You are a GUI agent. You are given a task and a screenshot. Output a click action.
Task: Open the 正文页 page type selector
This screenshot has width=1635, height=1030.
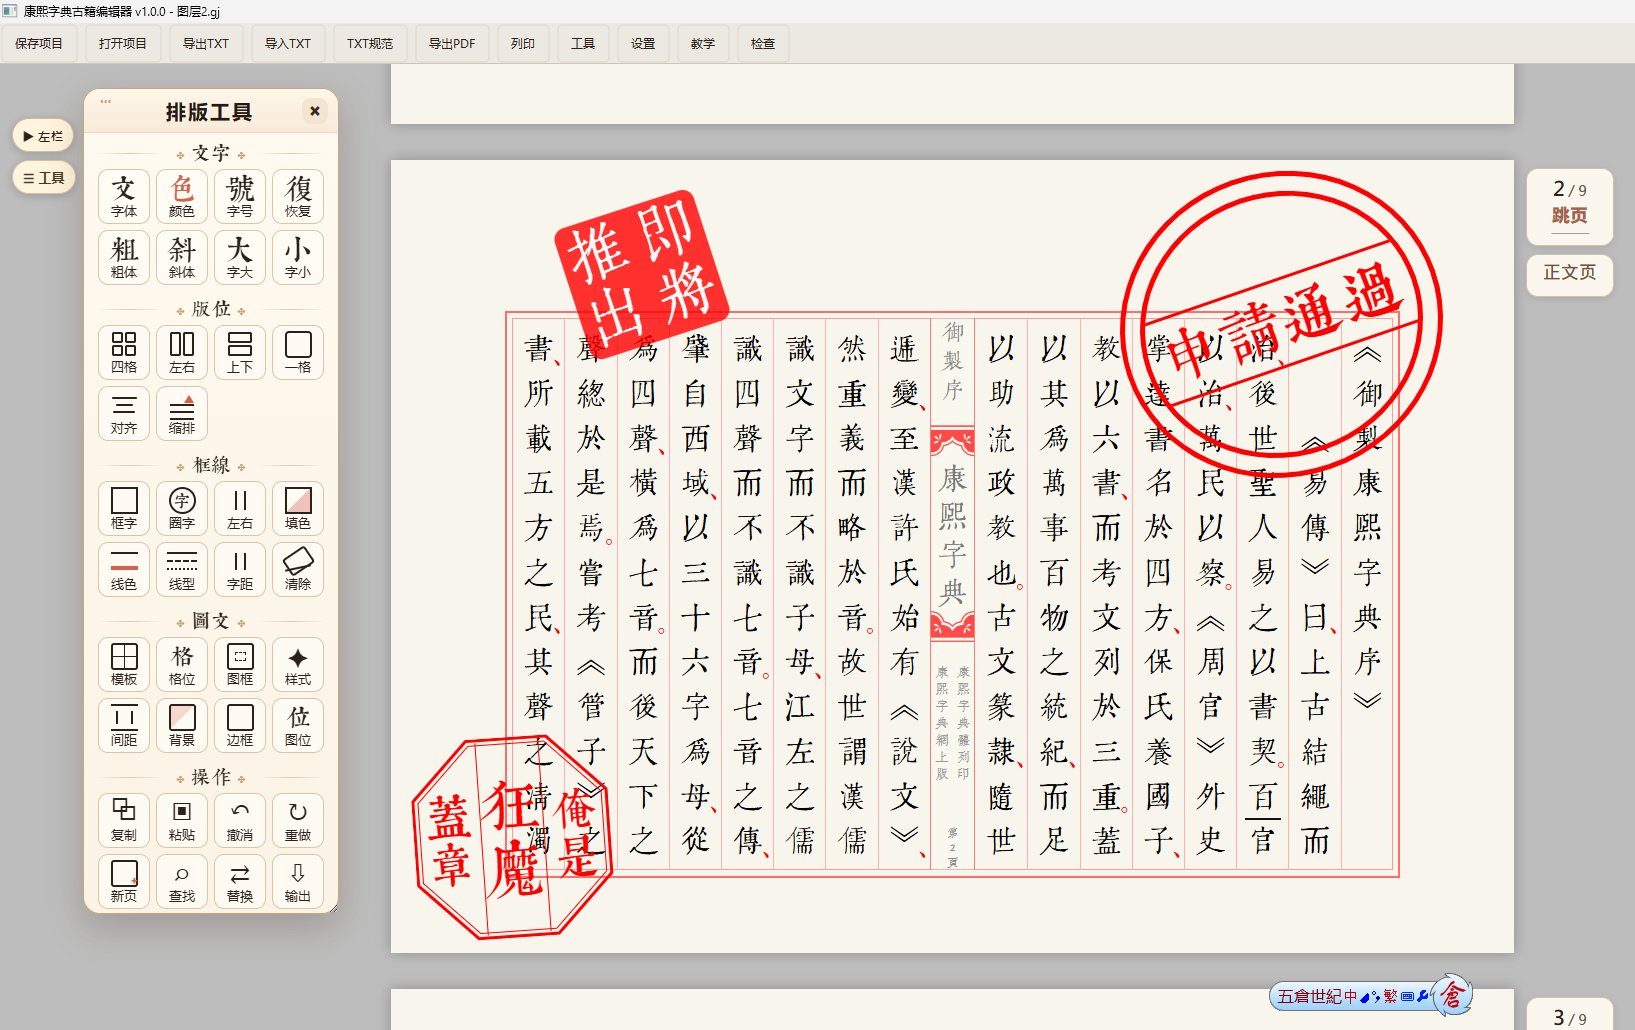pos(1569,273)
